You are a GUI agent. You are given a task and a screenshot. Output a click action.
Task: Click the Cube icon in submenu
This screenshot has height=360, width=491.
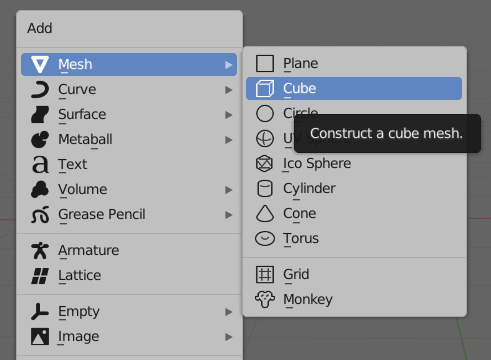click(265, 88)
